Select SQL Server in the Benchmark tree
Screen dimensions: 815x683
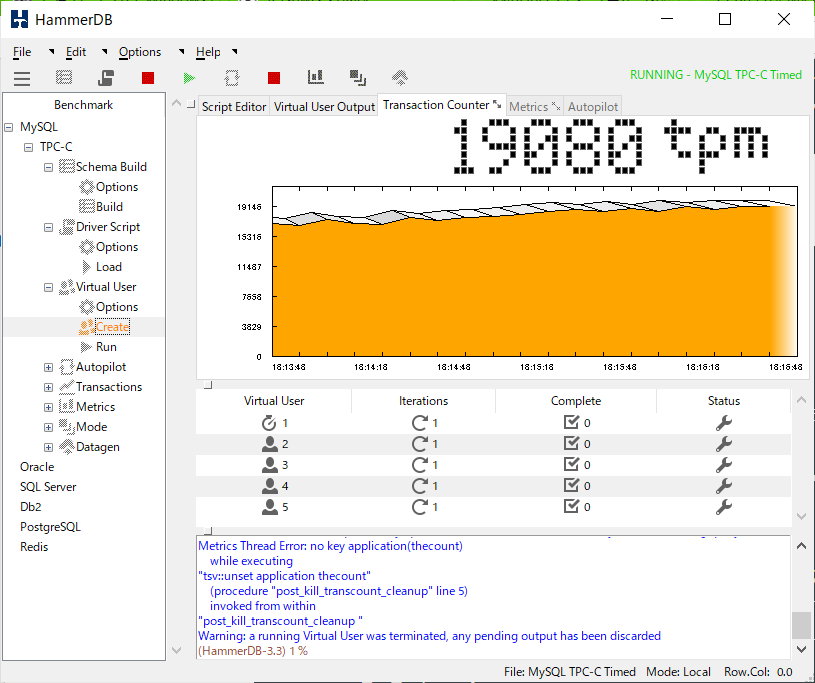[x=48, y=487]
